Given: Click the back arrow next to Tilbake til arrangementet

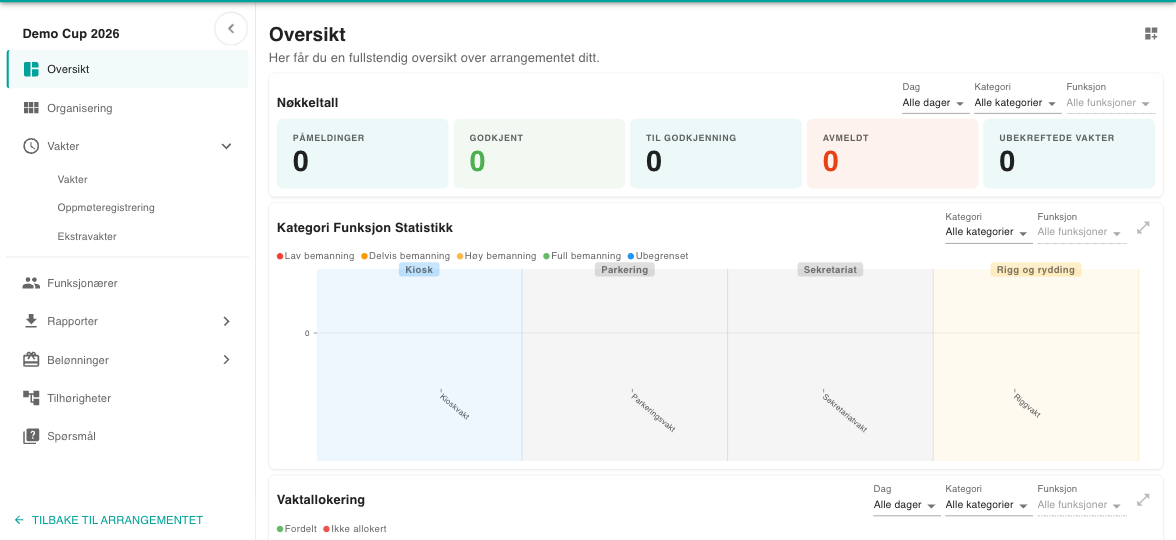Looking at the screenshot, I should tap(20, 520).
